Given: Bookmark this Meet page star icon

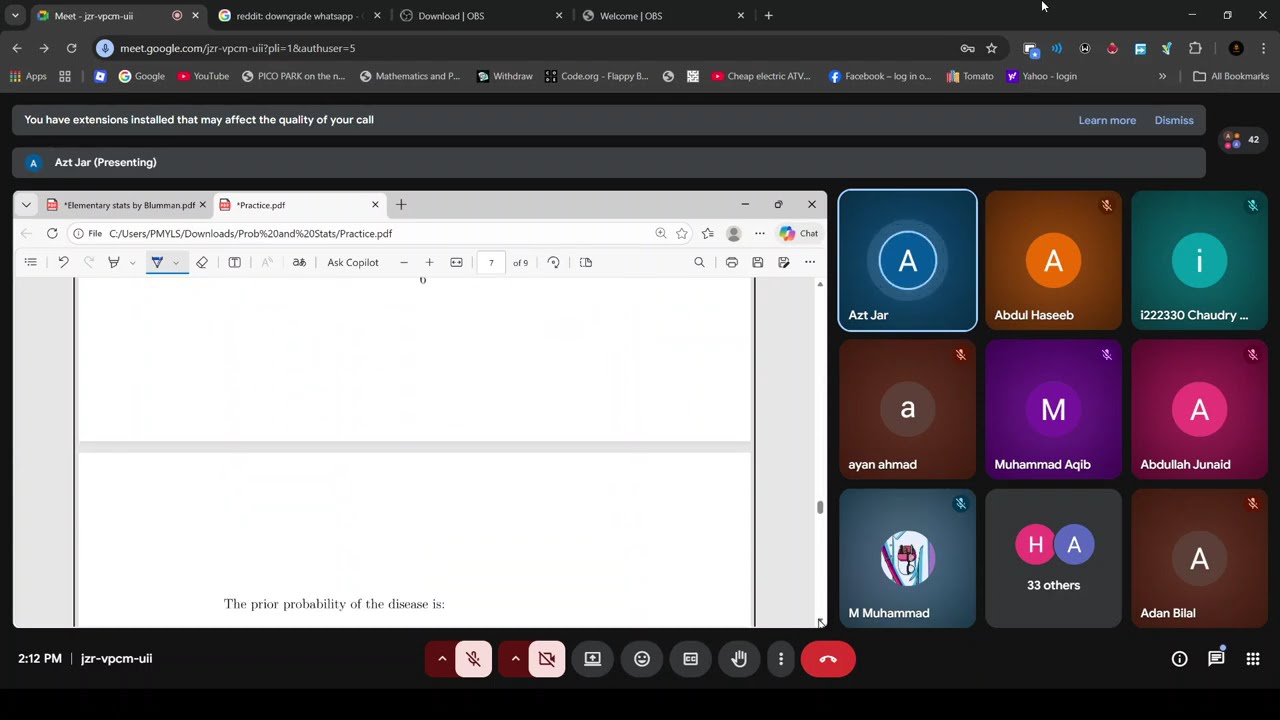Looking at the screenshot, I should pos(991,48).
